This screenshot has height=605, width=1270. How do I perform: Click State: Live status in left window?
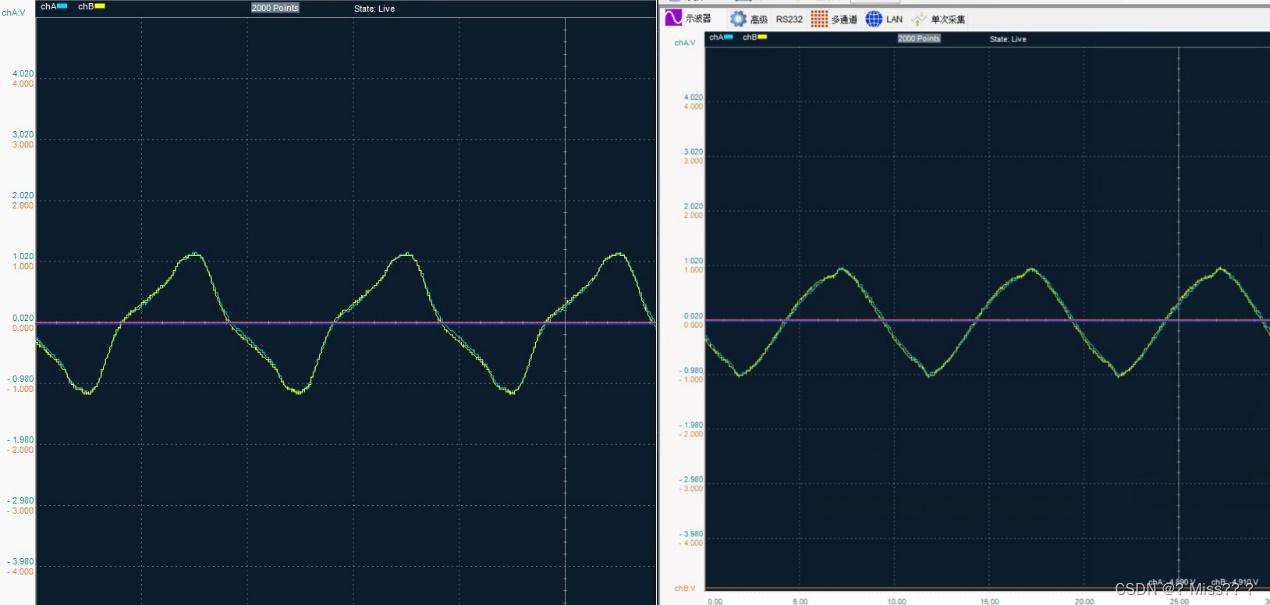click(x=375, y=9)
